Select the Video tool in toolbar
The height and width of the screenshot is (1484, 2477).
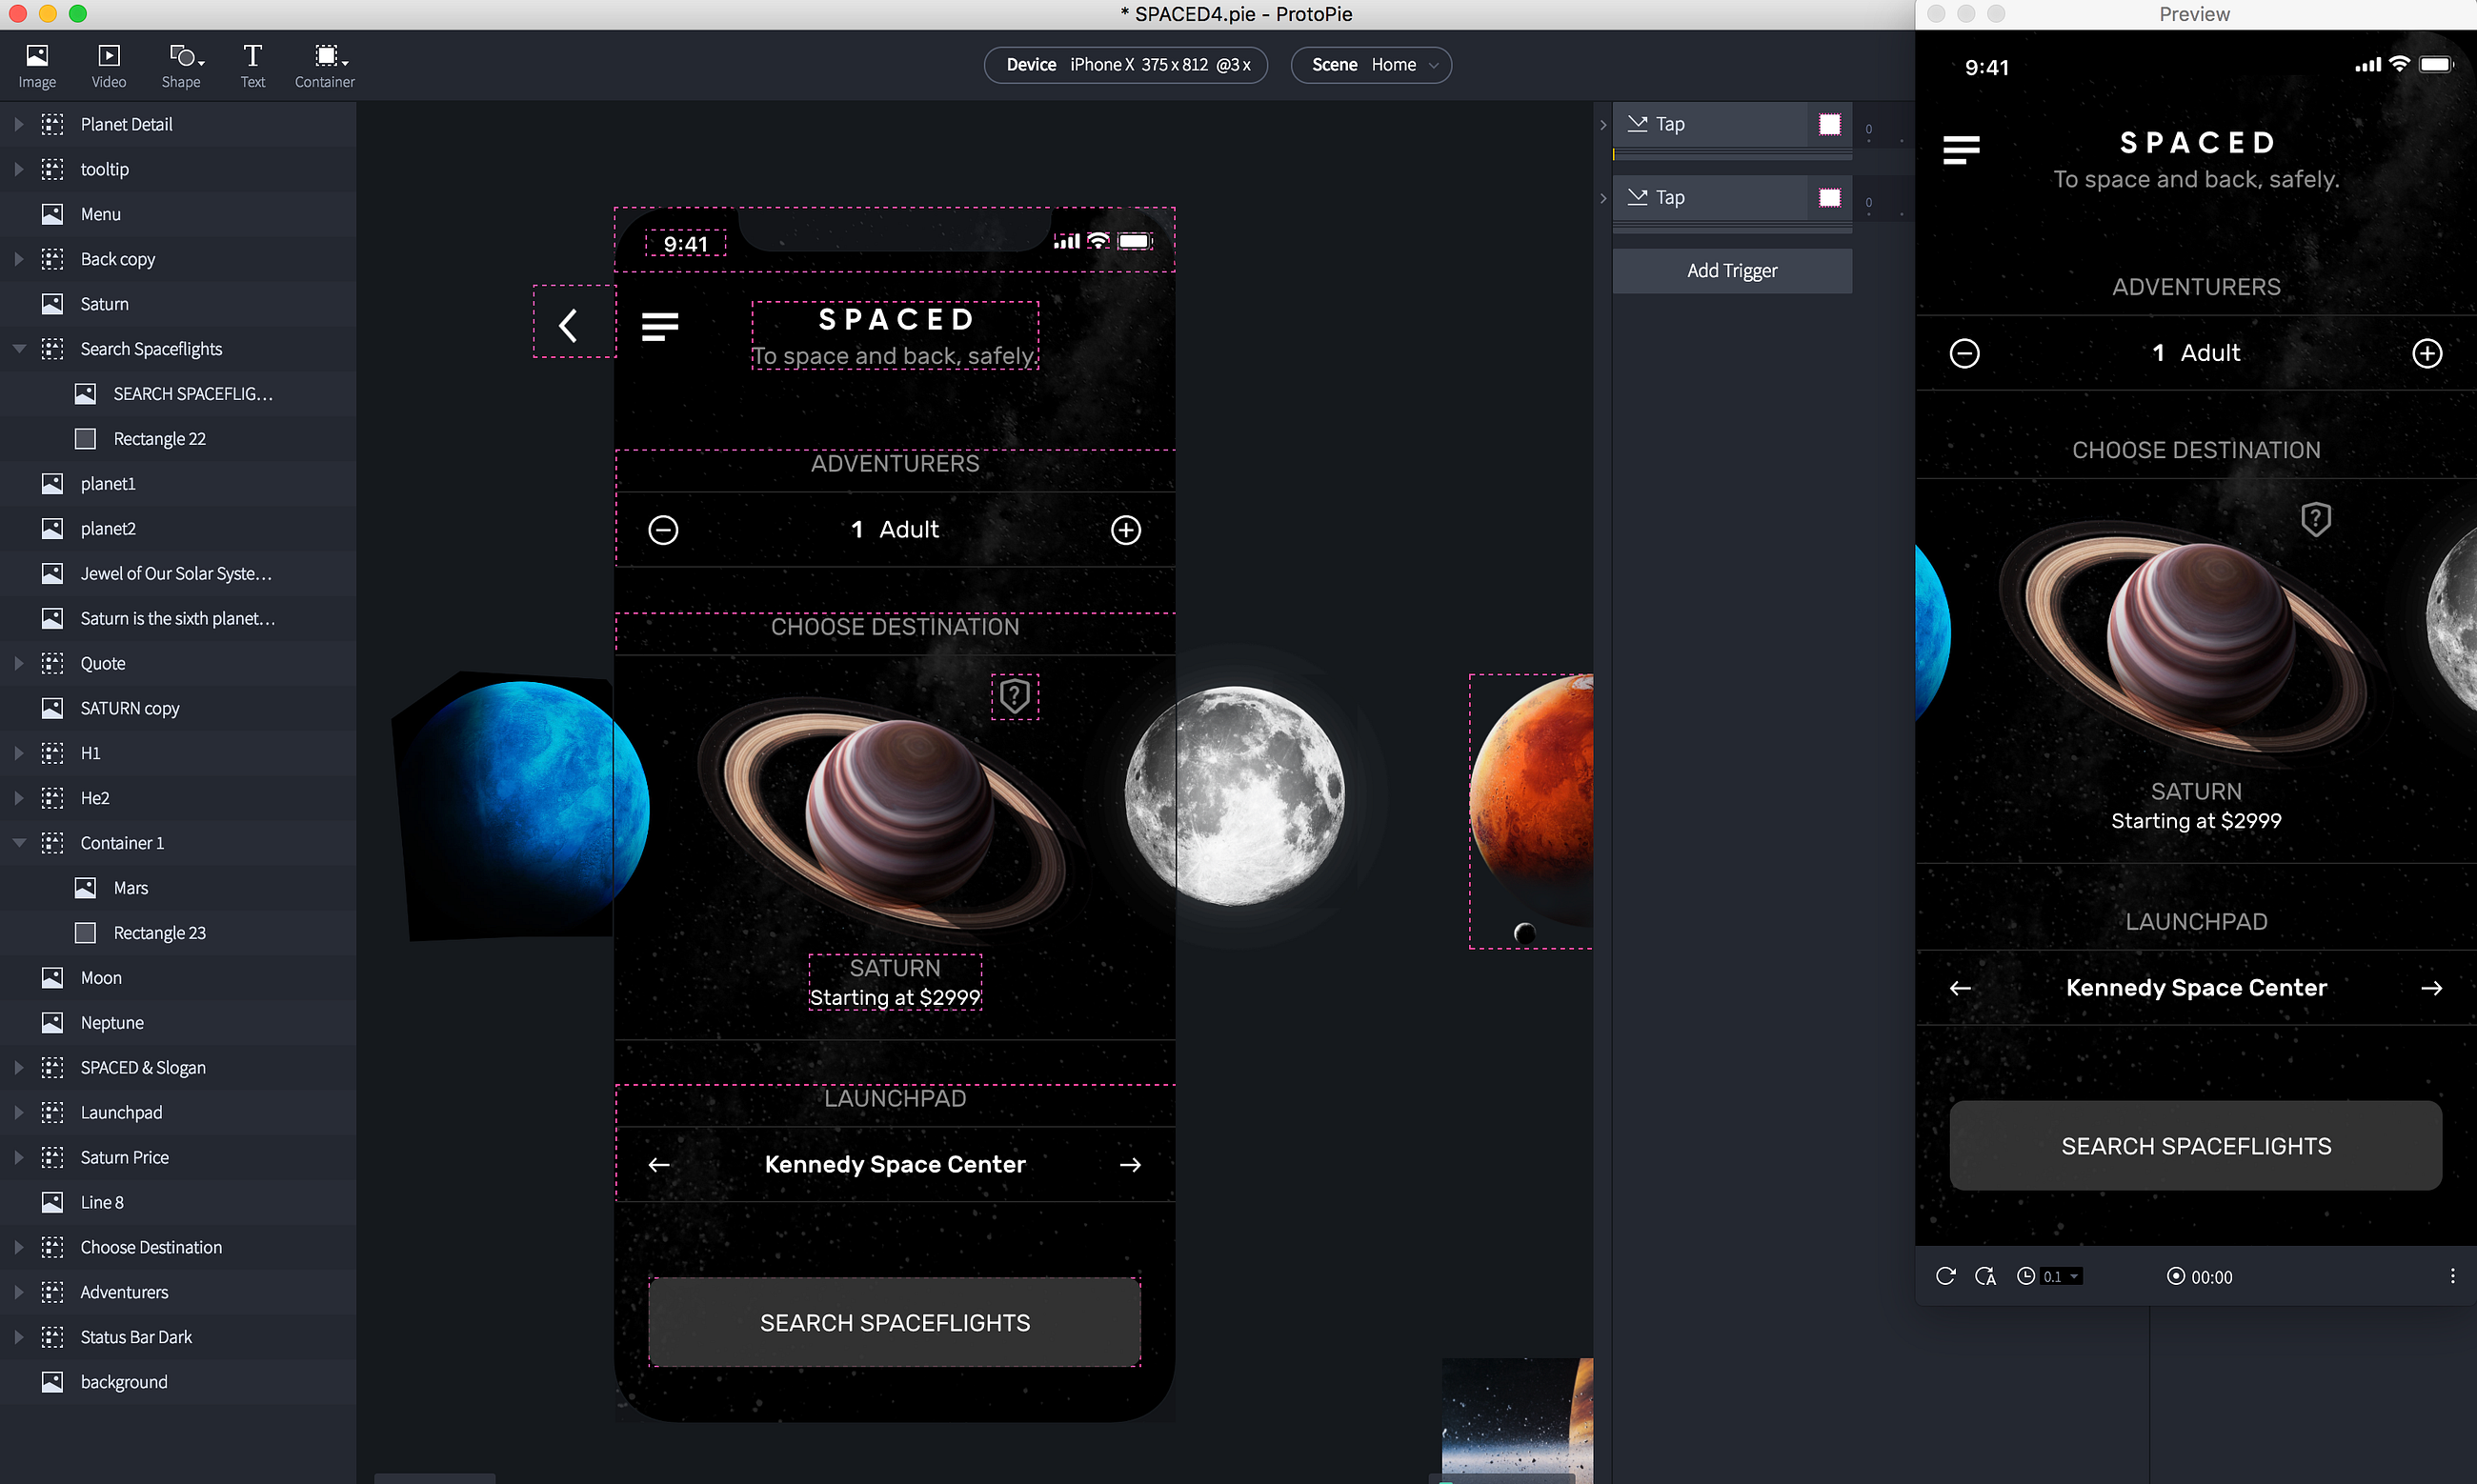(108, 65)
